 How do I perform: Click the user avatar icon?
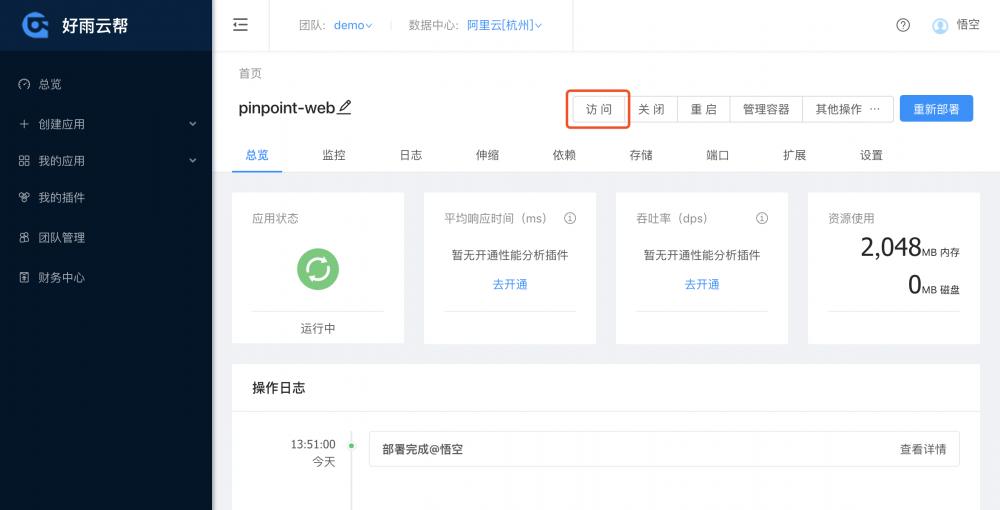click(x=939, y=26)
